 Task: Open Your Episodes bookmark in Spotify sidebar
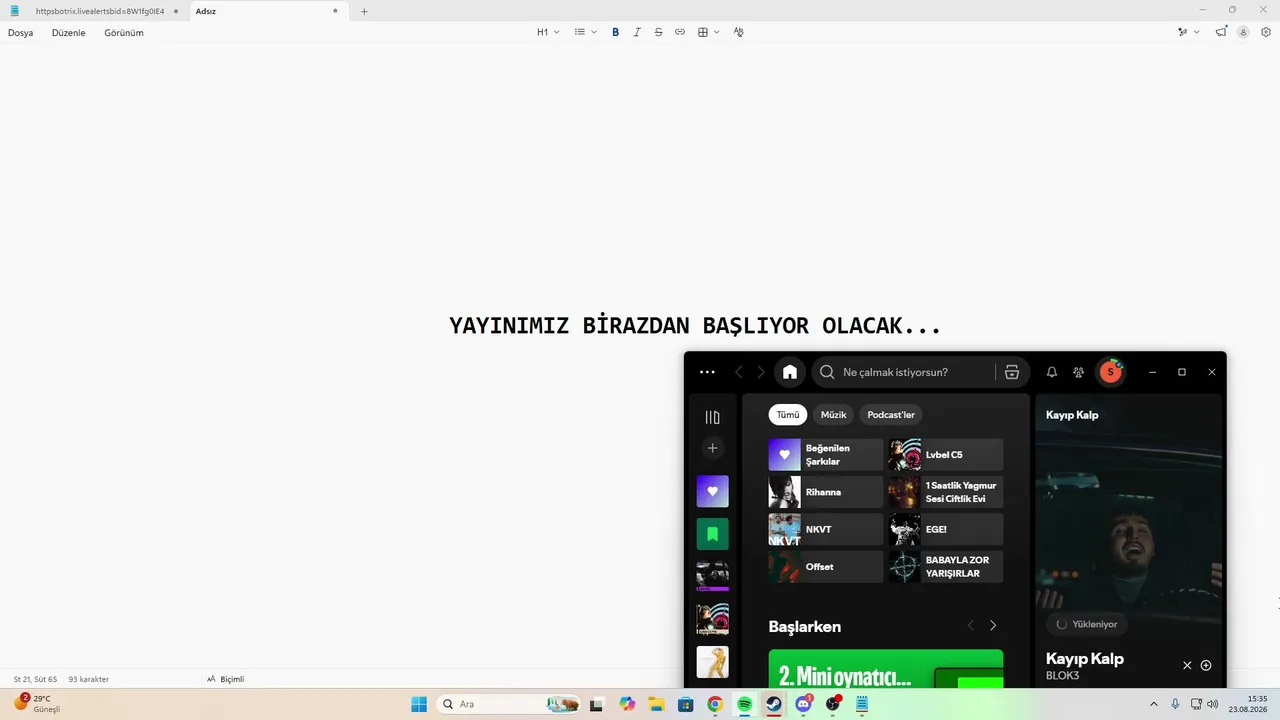click(713, 534)
